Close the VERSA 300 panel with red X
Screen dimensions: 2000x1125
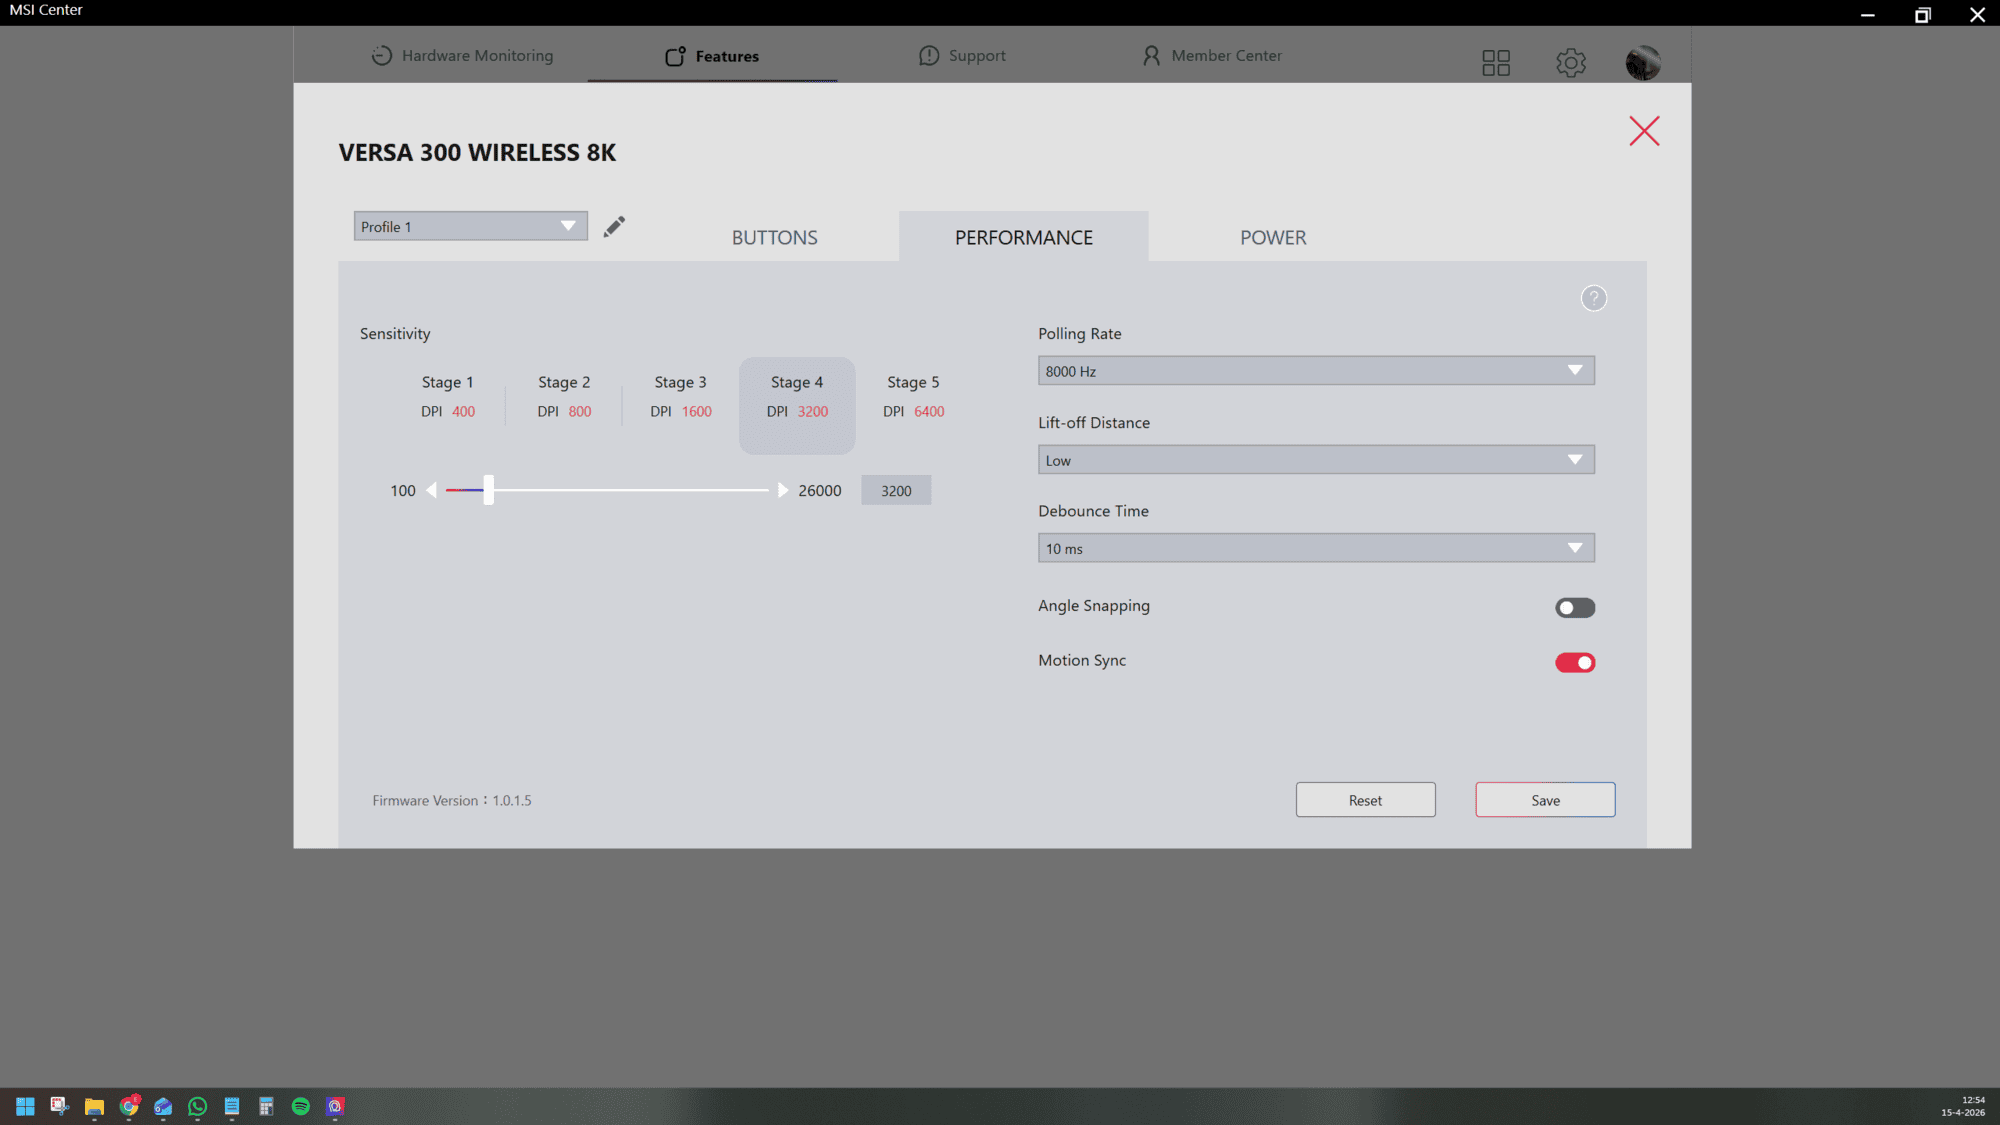click(1643, 131)
